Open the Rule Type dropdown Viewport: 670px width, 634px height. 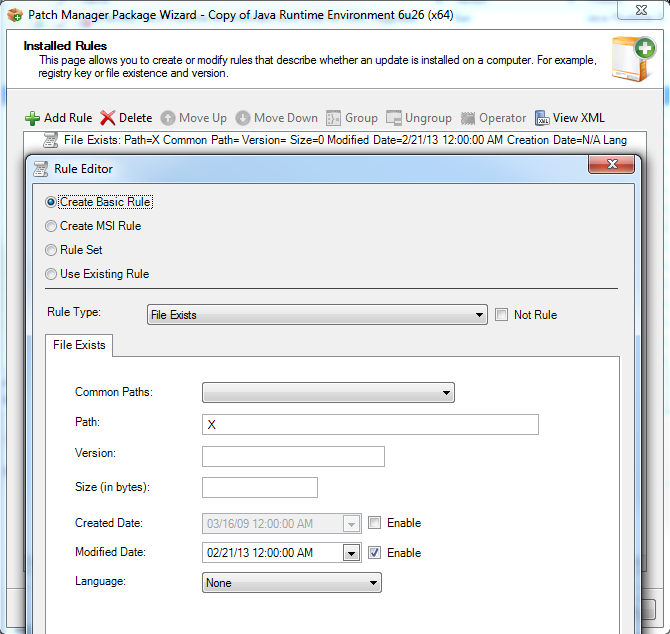pos(317,315)
